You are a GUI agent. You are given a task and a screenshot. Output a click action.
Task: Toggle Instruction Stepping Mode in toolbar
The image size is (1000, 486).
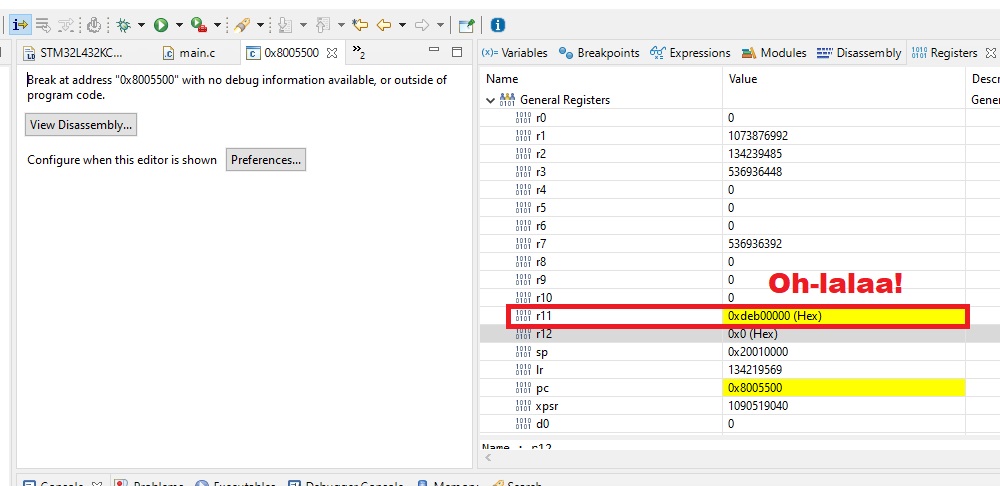pyautogui.click(x=20, y=25)
